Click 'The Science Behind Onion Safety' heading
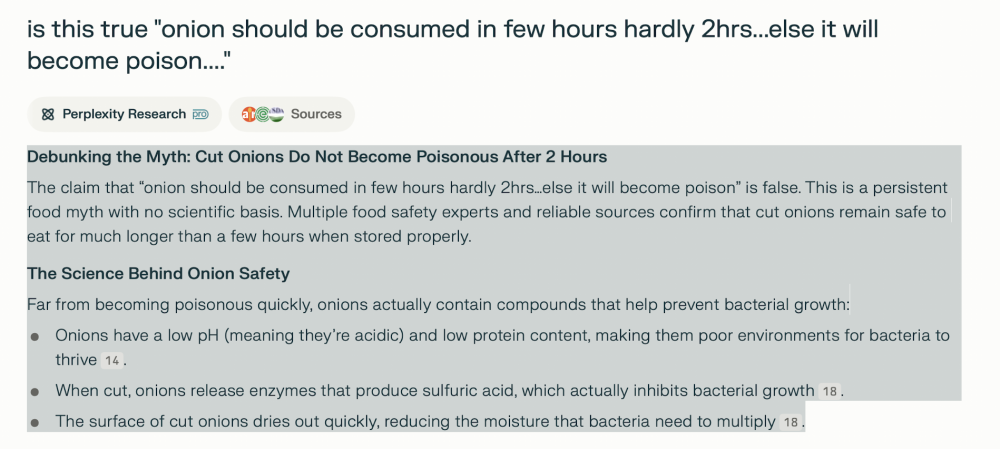 point(158,274)
